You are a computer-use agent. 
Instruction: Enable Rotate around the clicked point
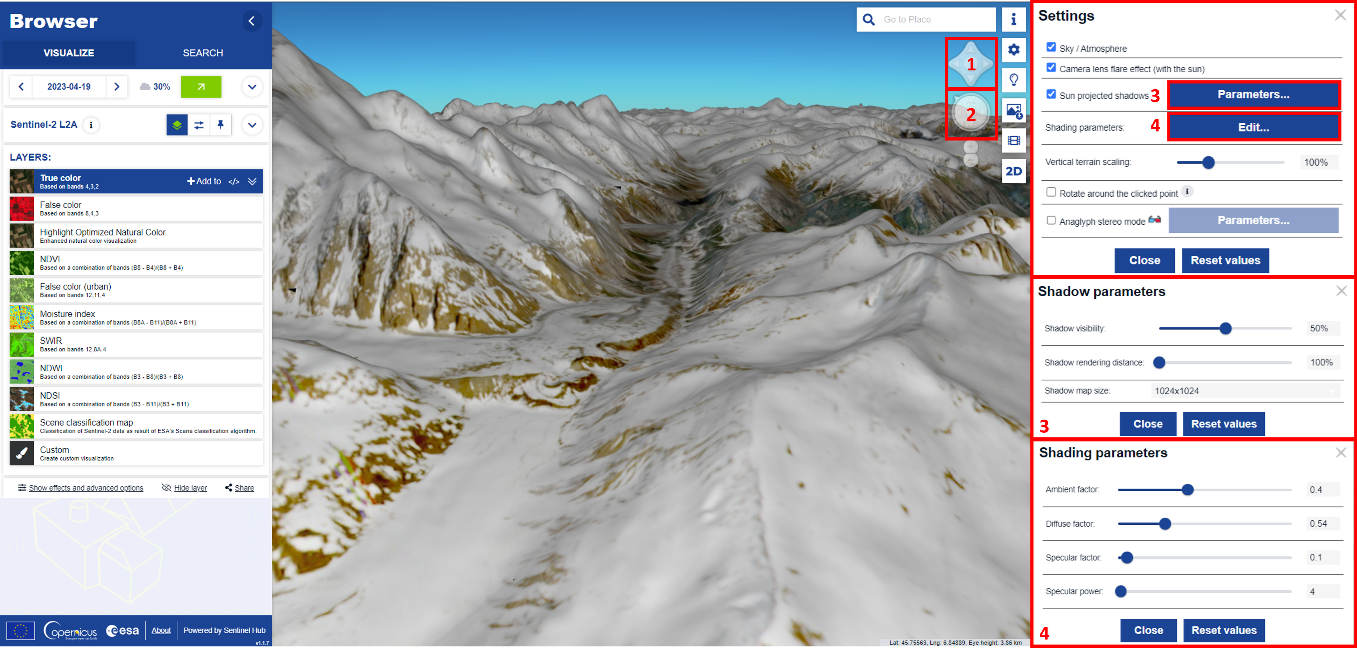(x=1051, y=192)
